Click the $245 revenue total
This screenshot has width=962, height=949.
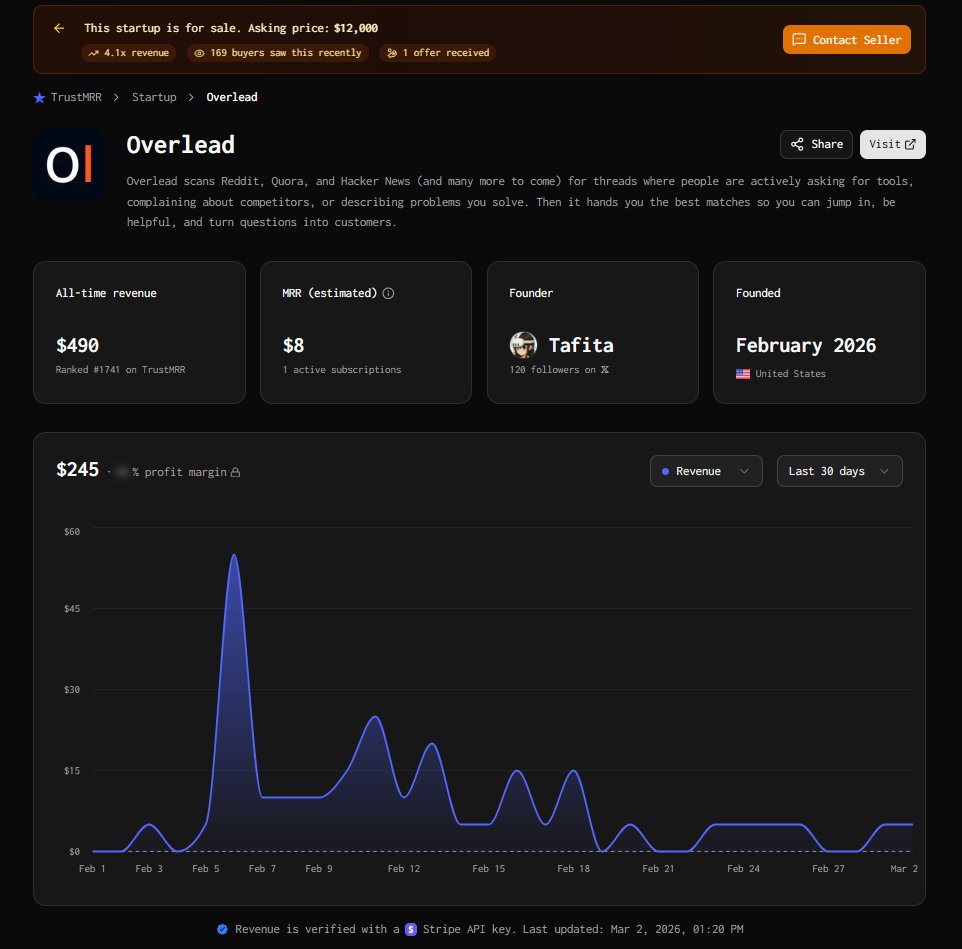77,469
